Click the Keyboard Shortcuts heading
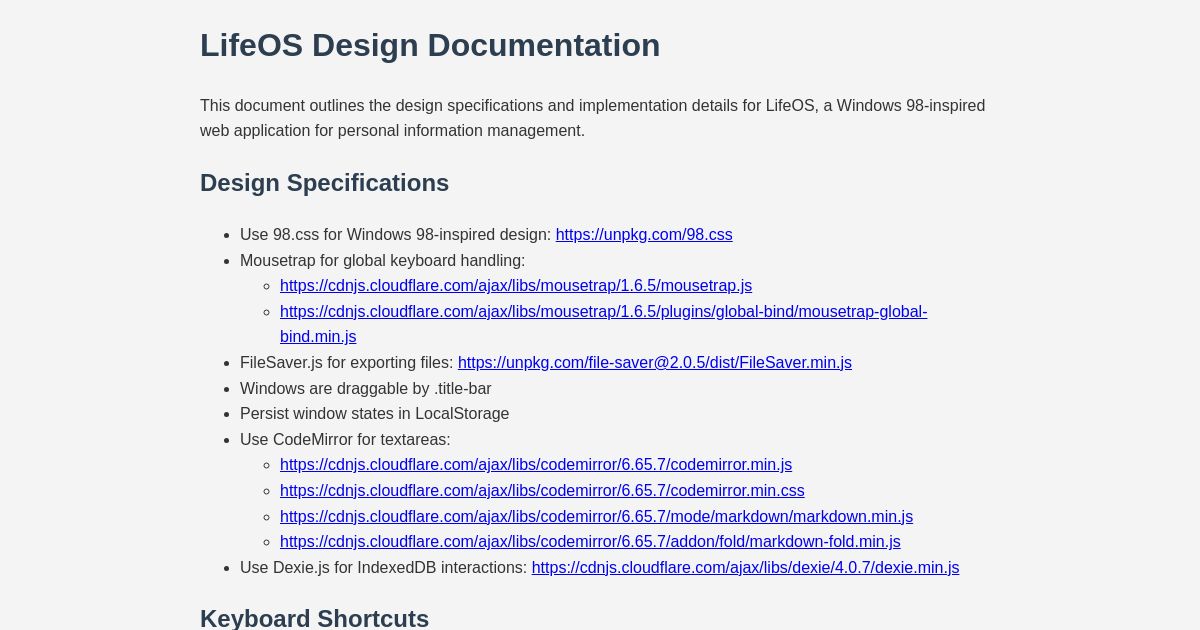 tap(314, 617)
